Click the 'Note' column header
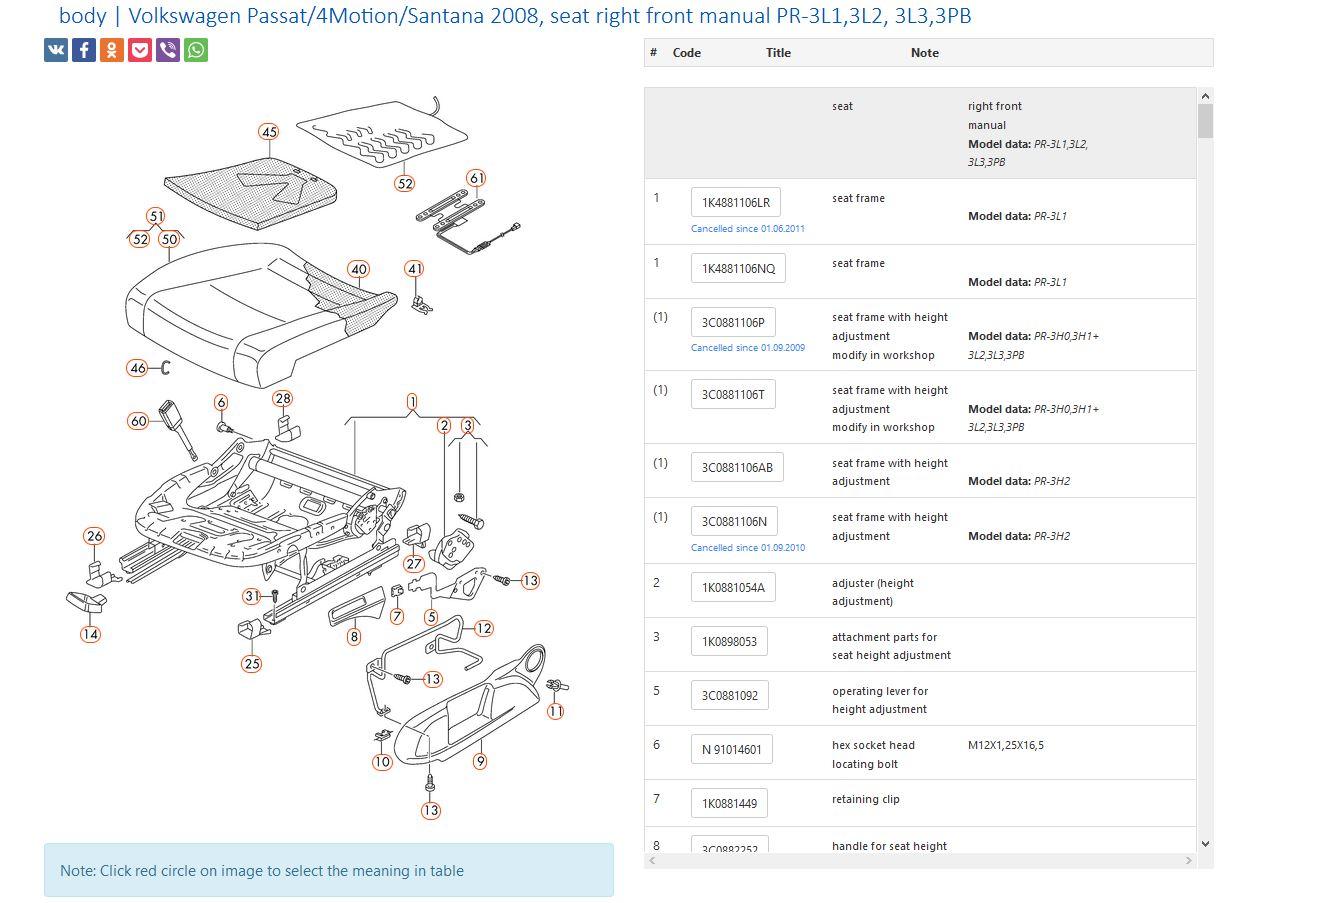The height and width of the screenshot is (903, 1329). click(925, 53)
